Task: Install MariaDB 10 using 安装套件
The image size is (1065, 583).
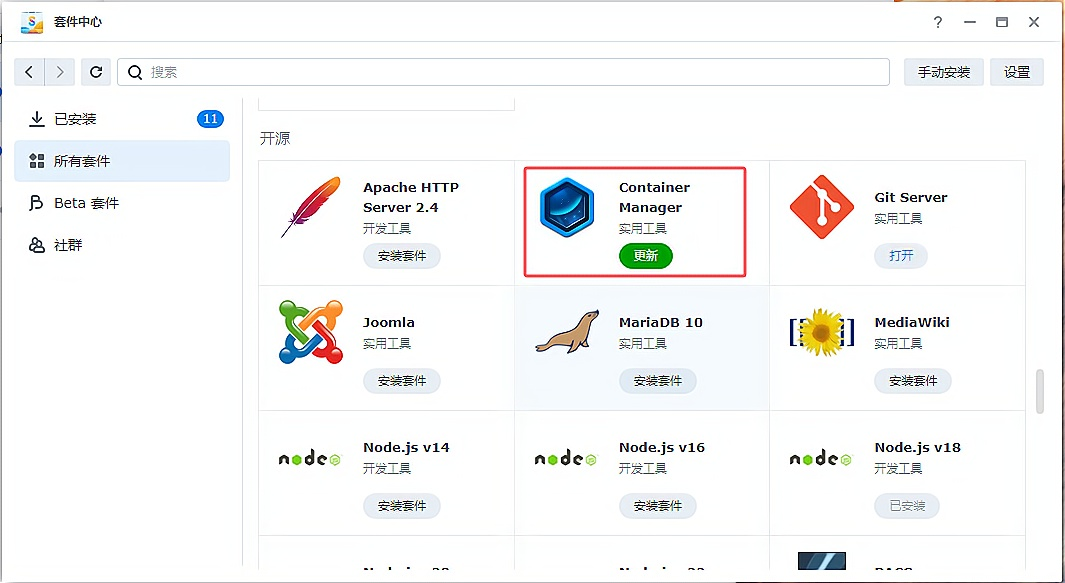Action: pos(657,381)
